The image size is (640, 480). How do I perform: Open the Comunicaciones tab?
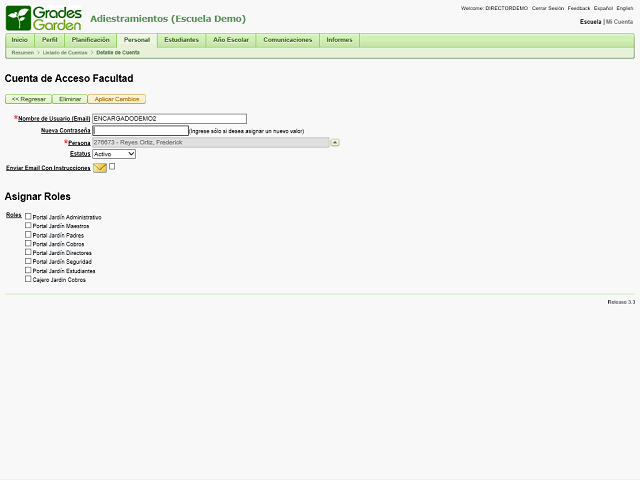(x=287, y=40)
